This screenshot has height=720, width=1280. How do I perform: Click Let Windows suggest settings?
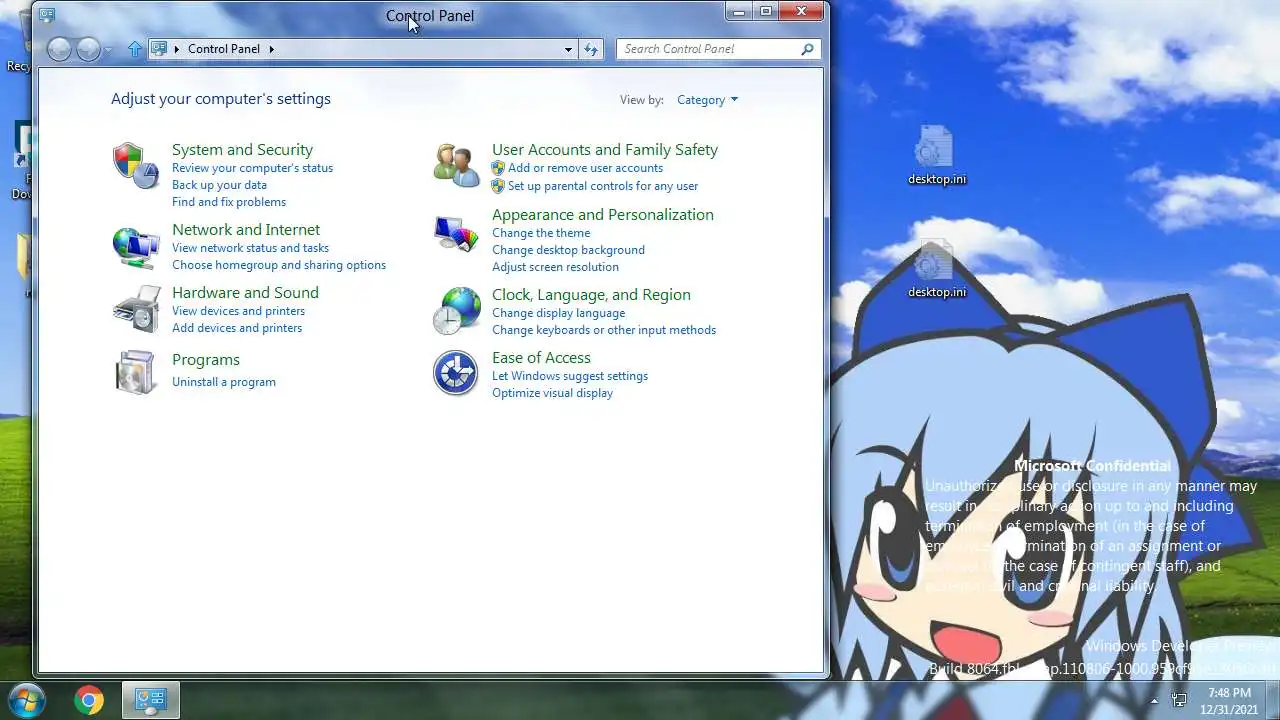570,376
